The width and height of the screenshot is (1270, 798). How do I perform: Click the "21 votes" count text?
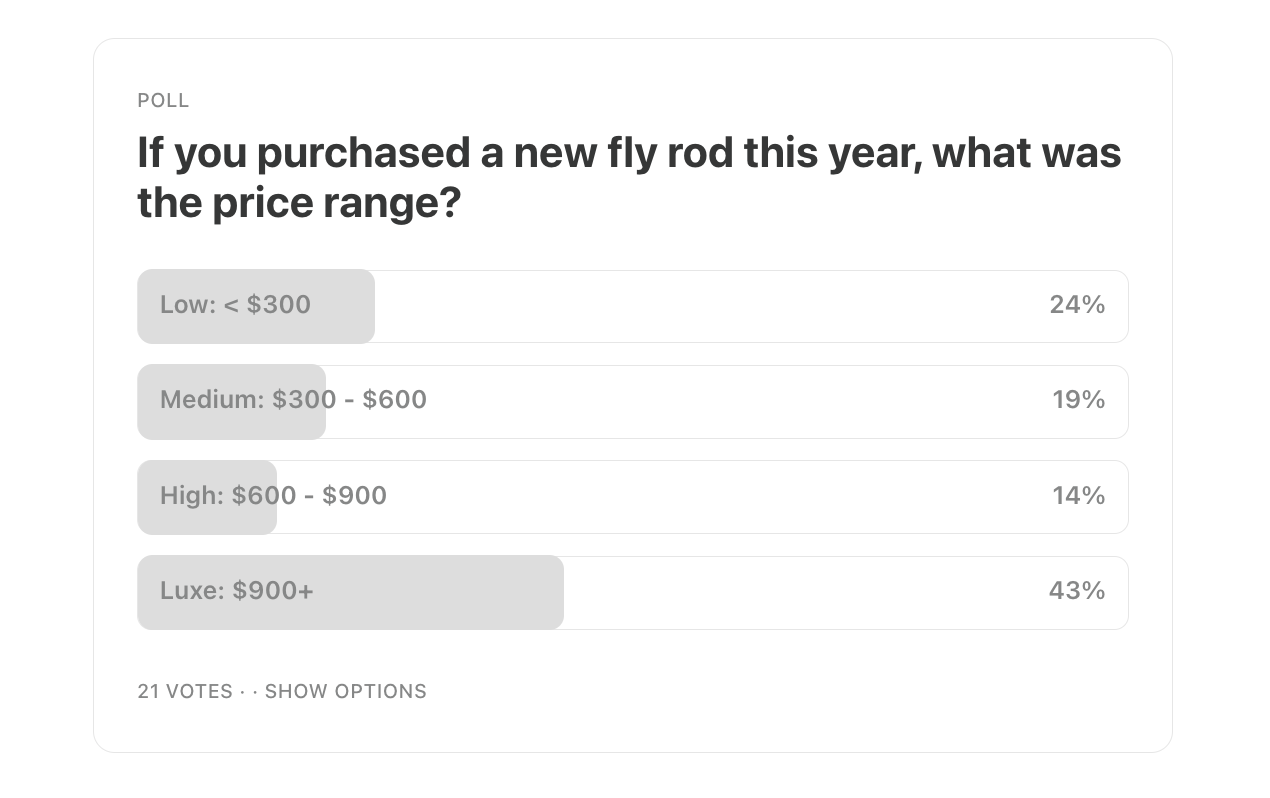click(x=185, y=691)
